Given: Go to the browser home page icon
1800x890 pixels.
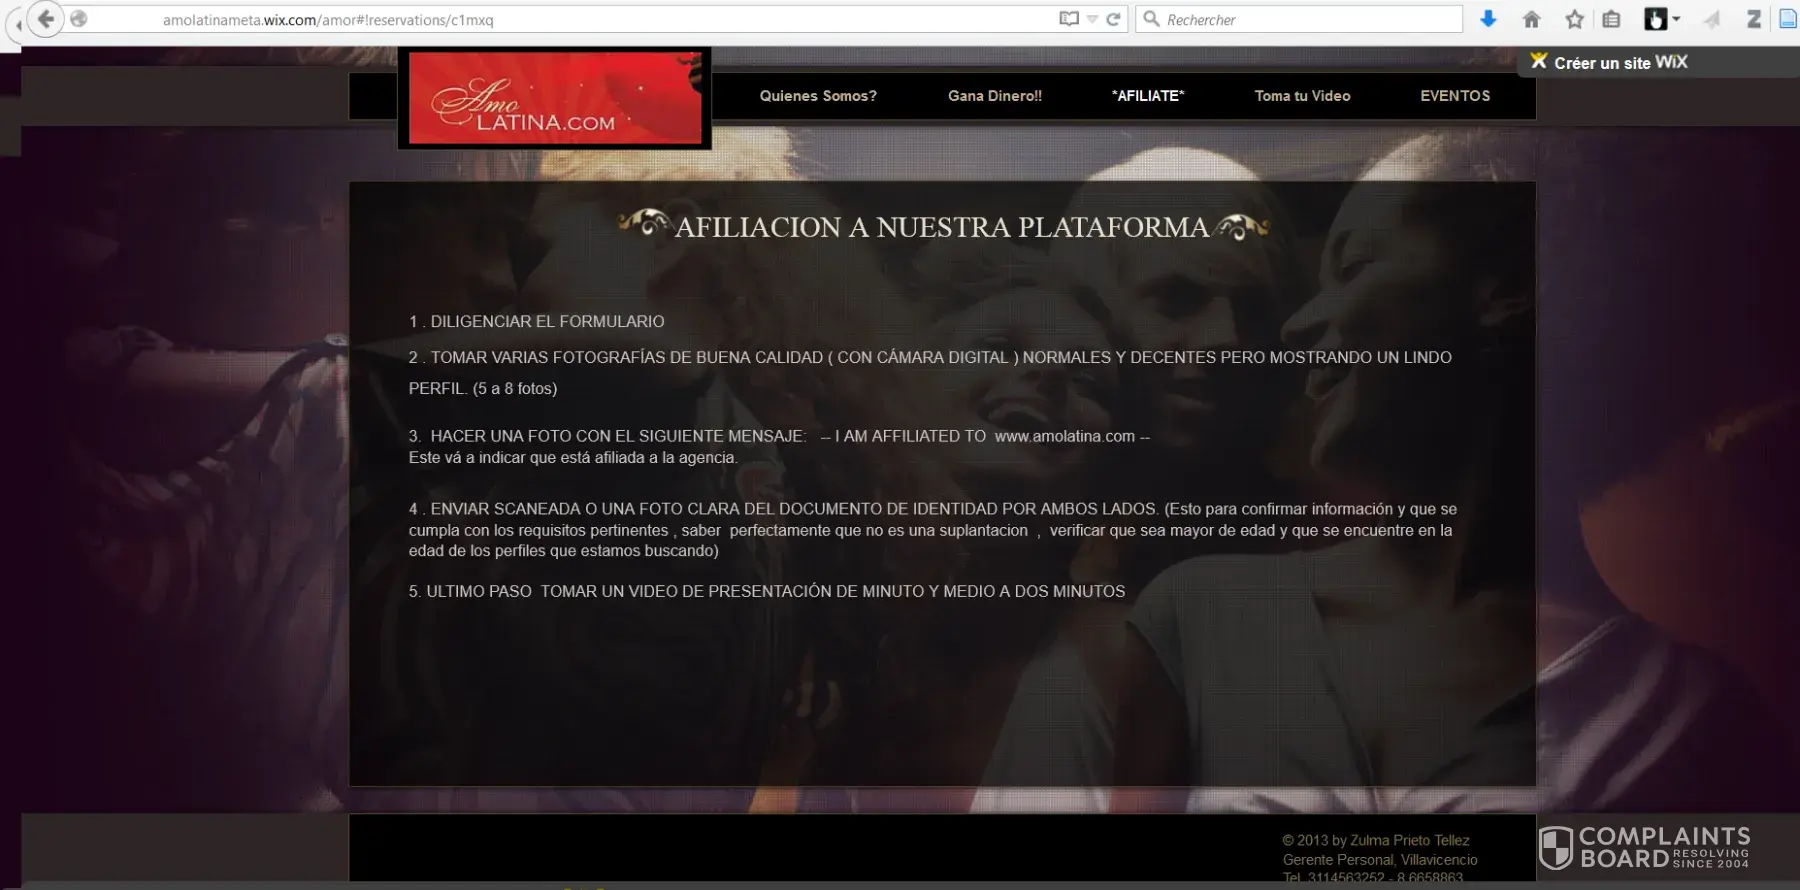Looking at the screenshot, I should [1531, 19].
